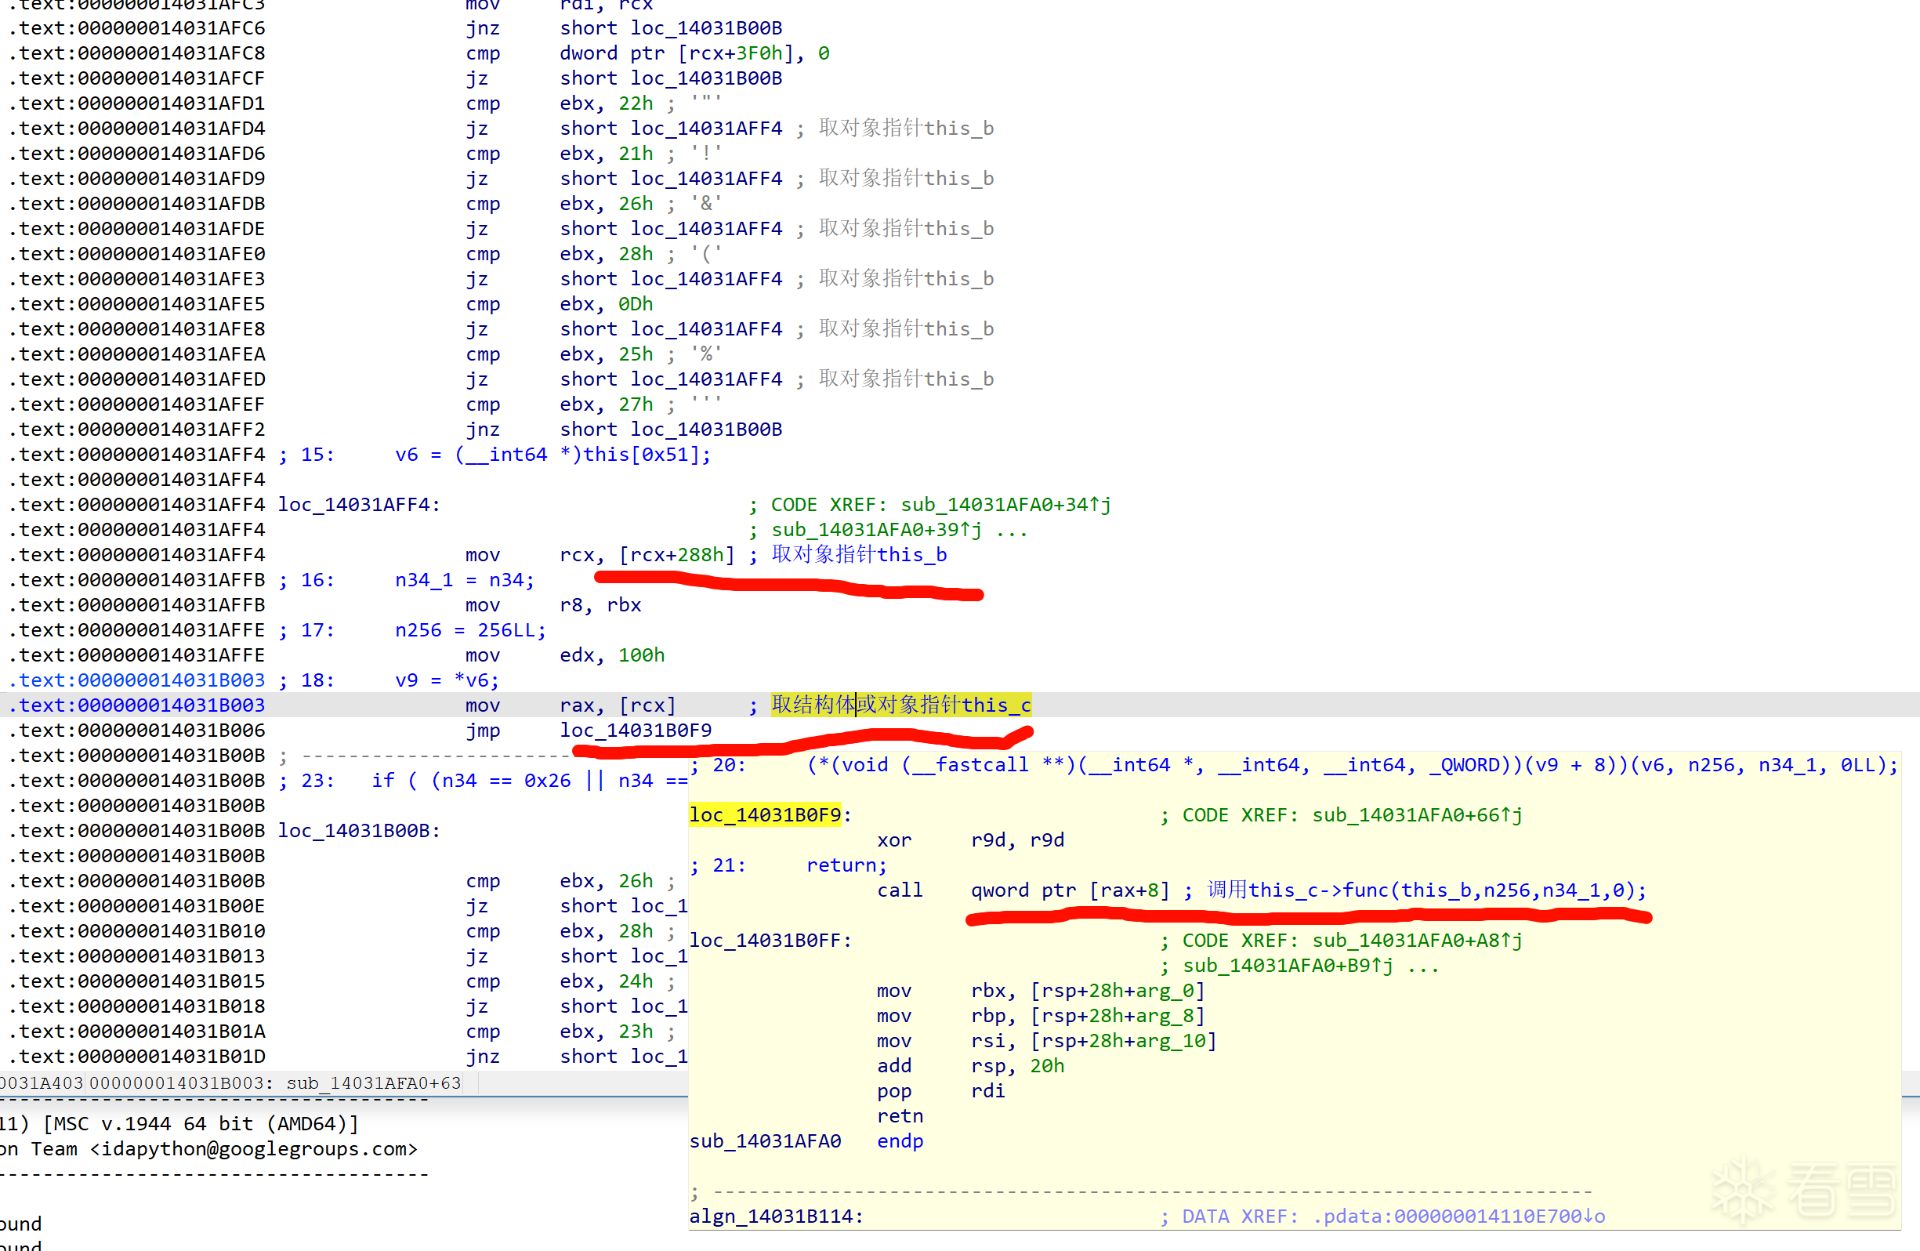Click loc_14031B0F9 target in jmp instruction

point(635,730)
